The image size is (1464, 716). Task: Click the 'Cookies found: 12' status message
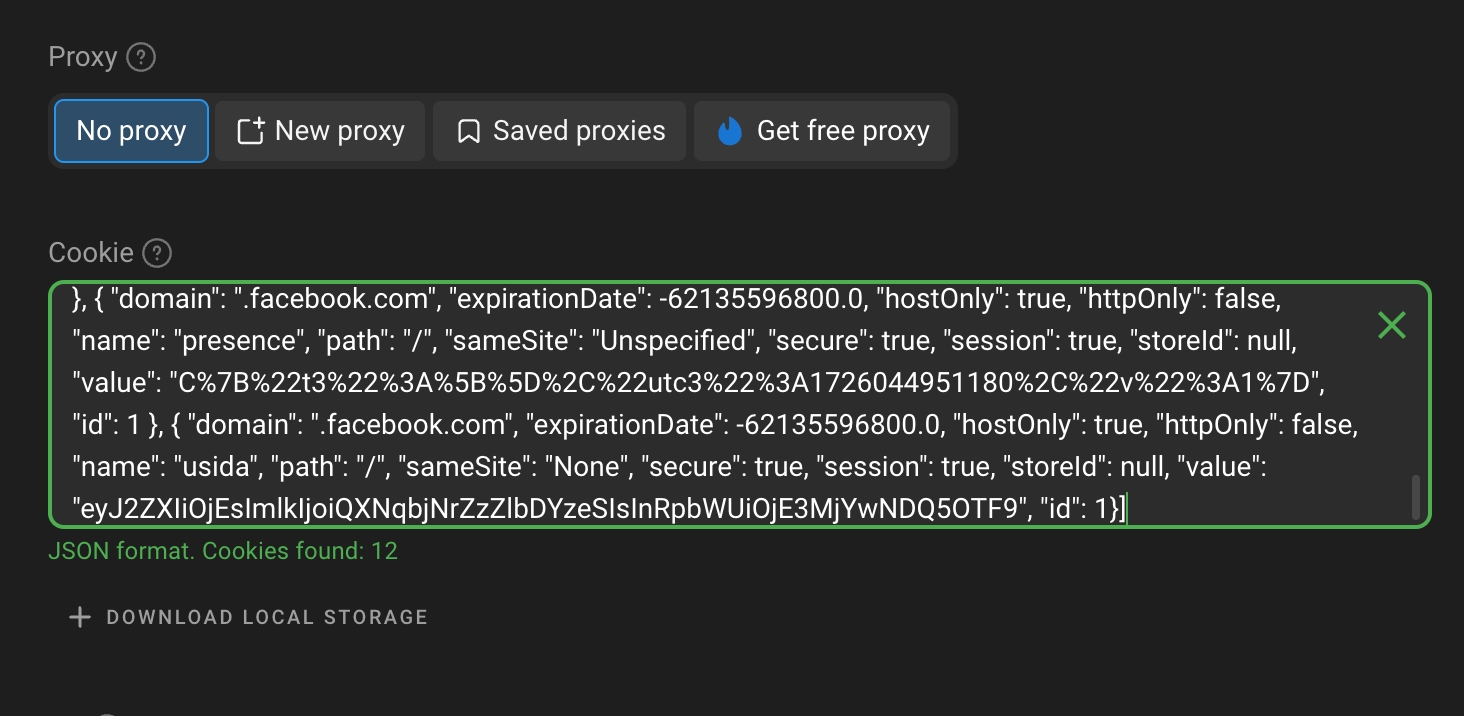[222, 550]
